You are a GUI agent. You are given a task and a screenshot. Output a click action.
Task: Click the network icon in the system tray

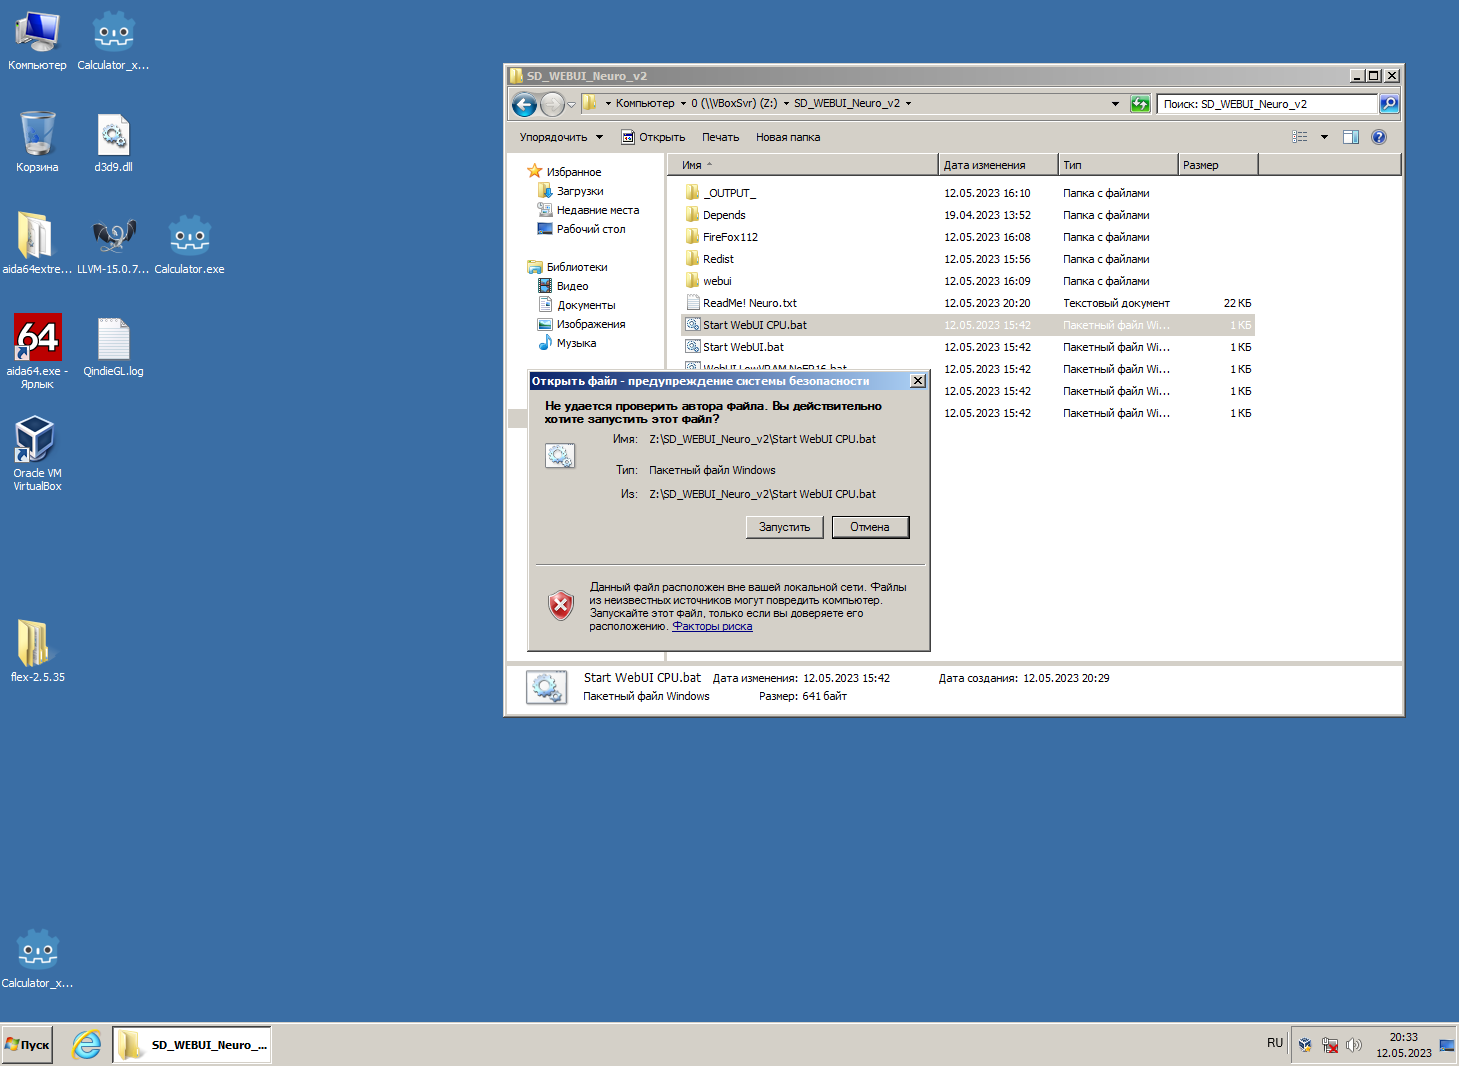pyautogui.click(x=1330, y=1045)
